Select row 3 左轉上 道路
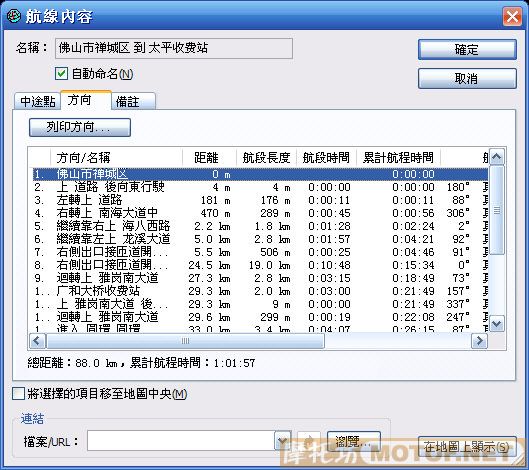This screenshot has width=529, height=470. click(260, 200)
